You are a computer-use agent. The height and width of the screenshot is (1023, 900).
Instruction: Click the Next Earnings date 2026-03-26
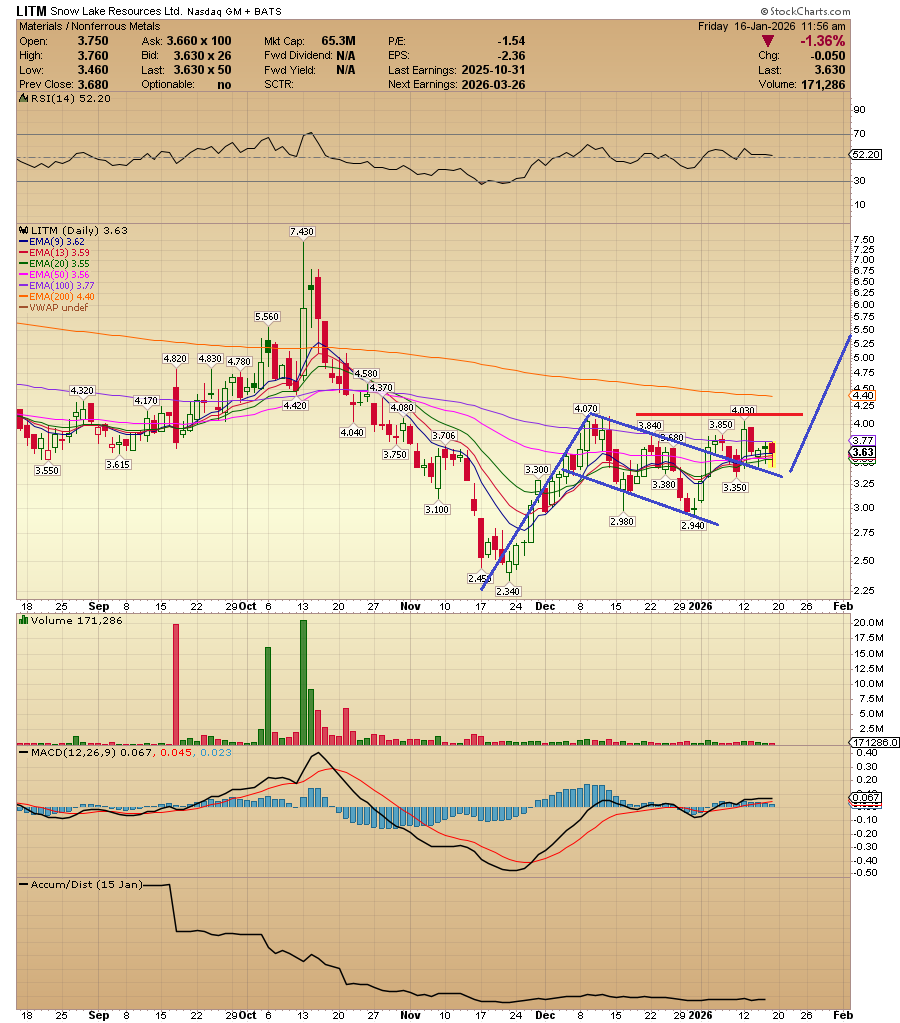493,85
